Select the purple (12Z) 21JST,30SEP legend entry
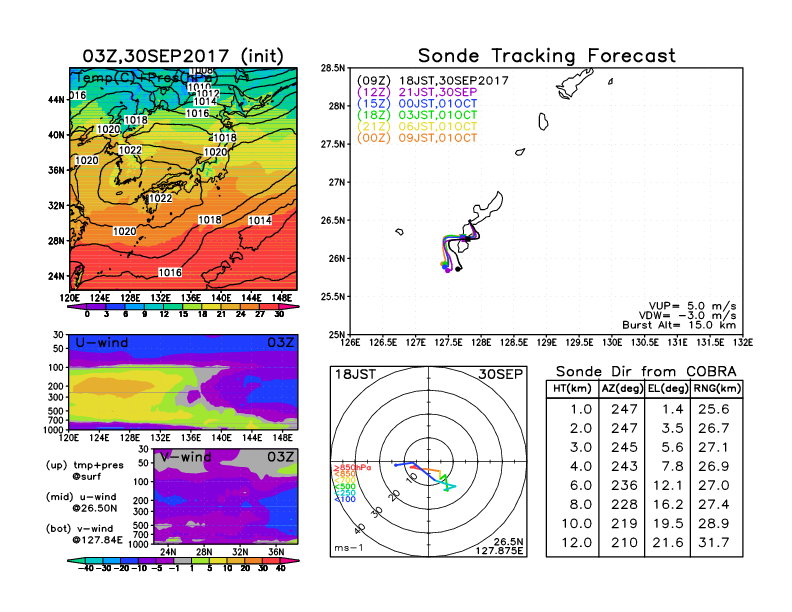The width and height of the screenshot is (792, 612). click(417, 92)
